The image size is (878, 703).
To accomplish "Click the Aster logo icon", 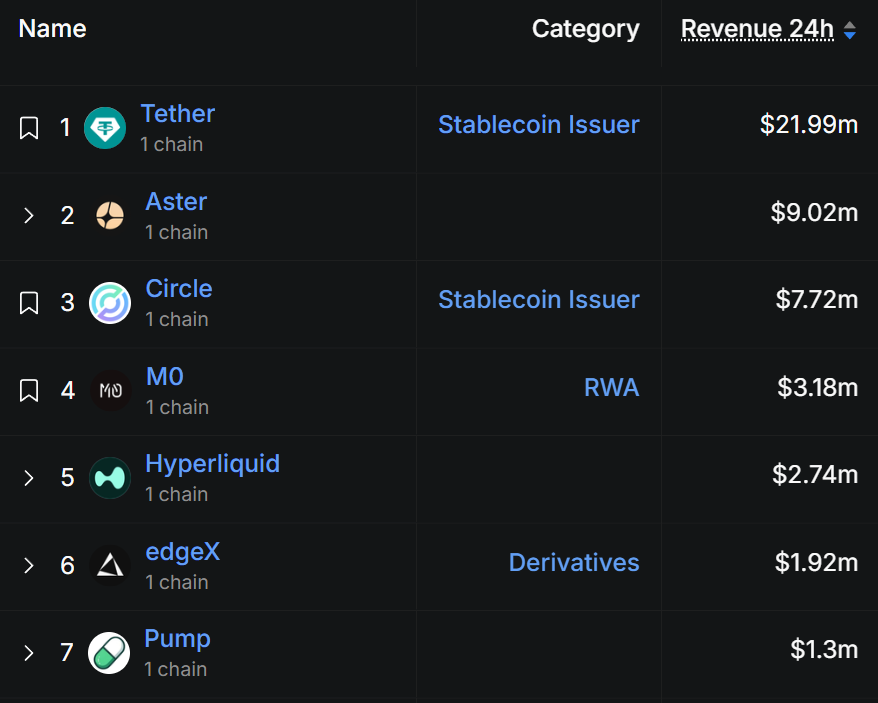I will [x=110, y=215].
